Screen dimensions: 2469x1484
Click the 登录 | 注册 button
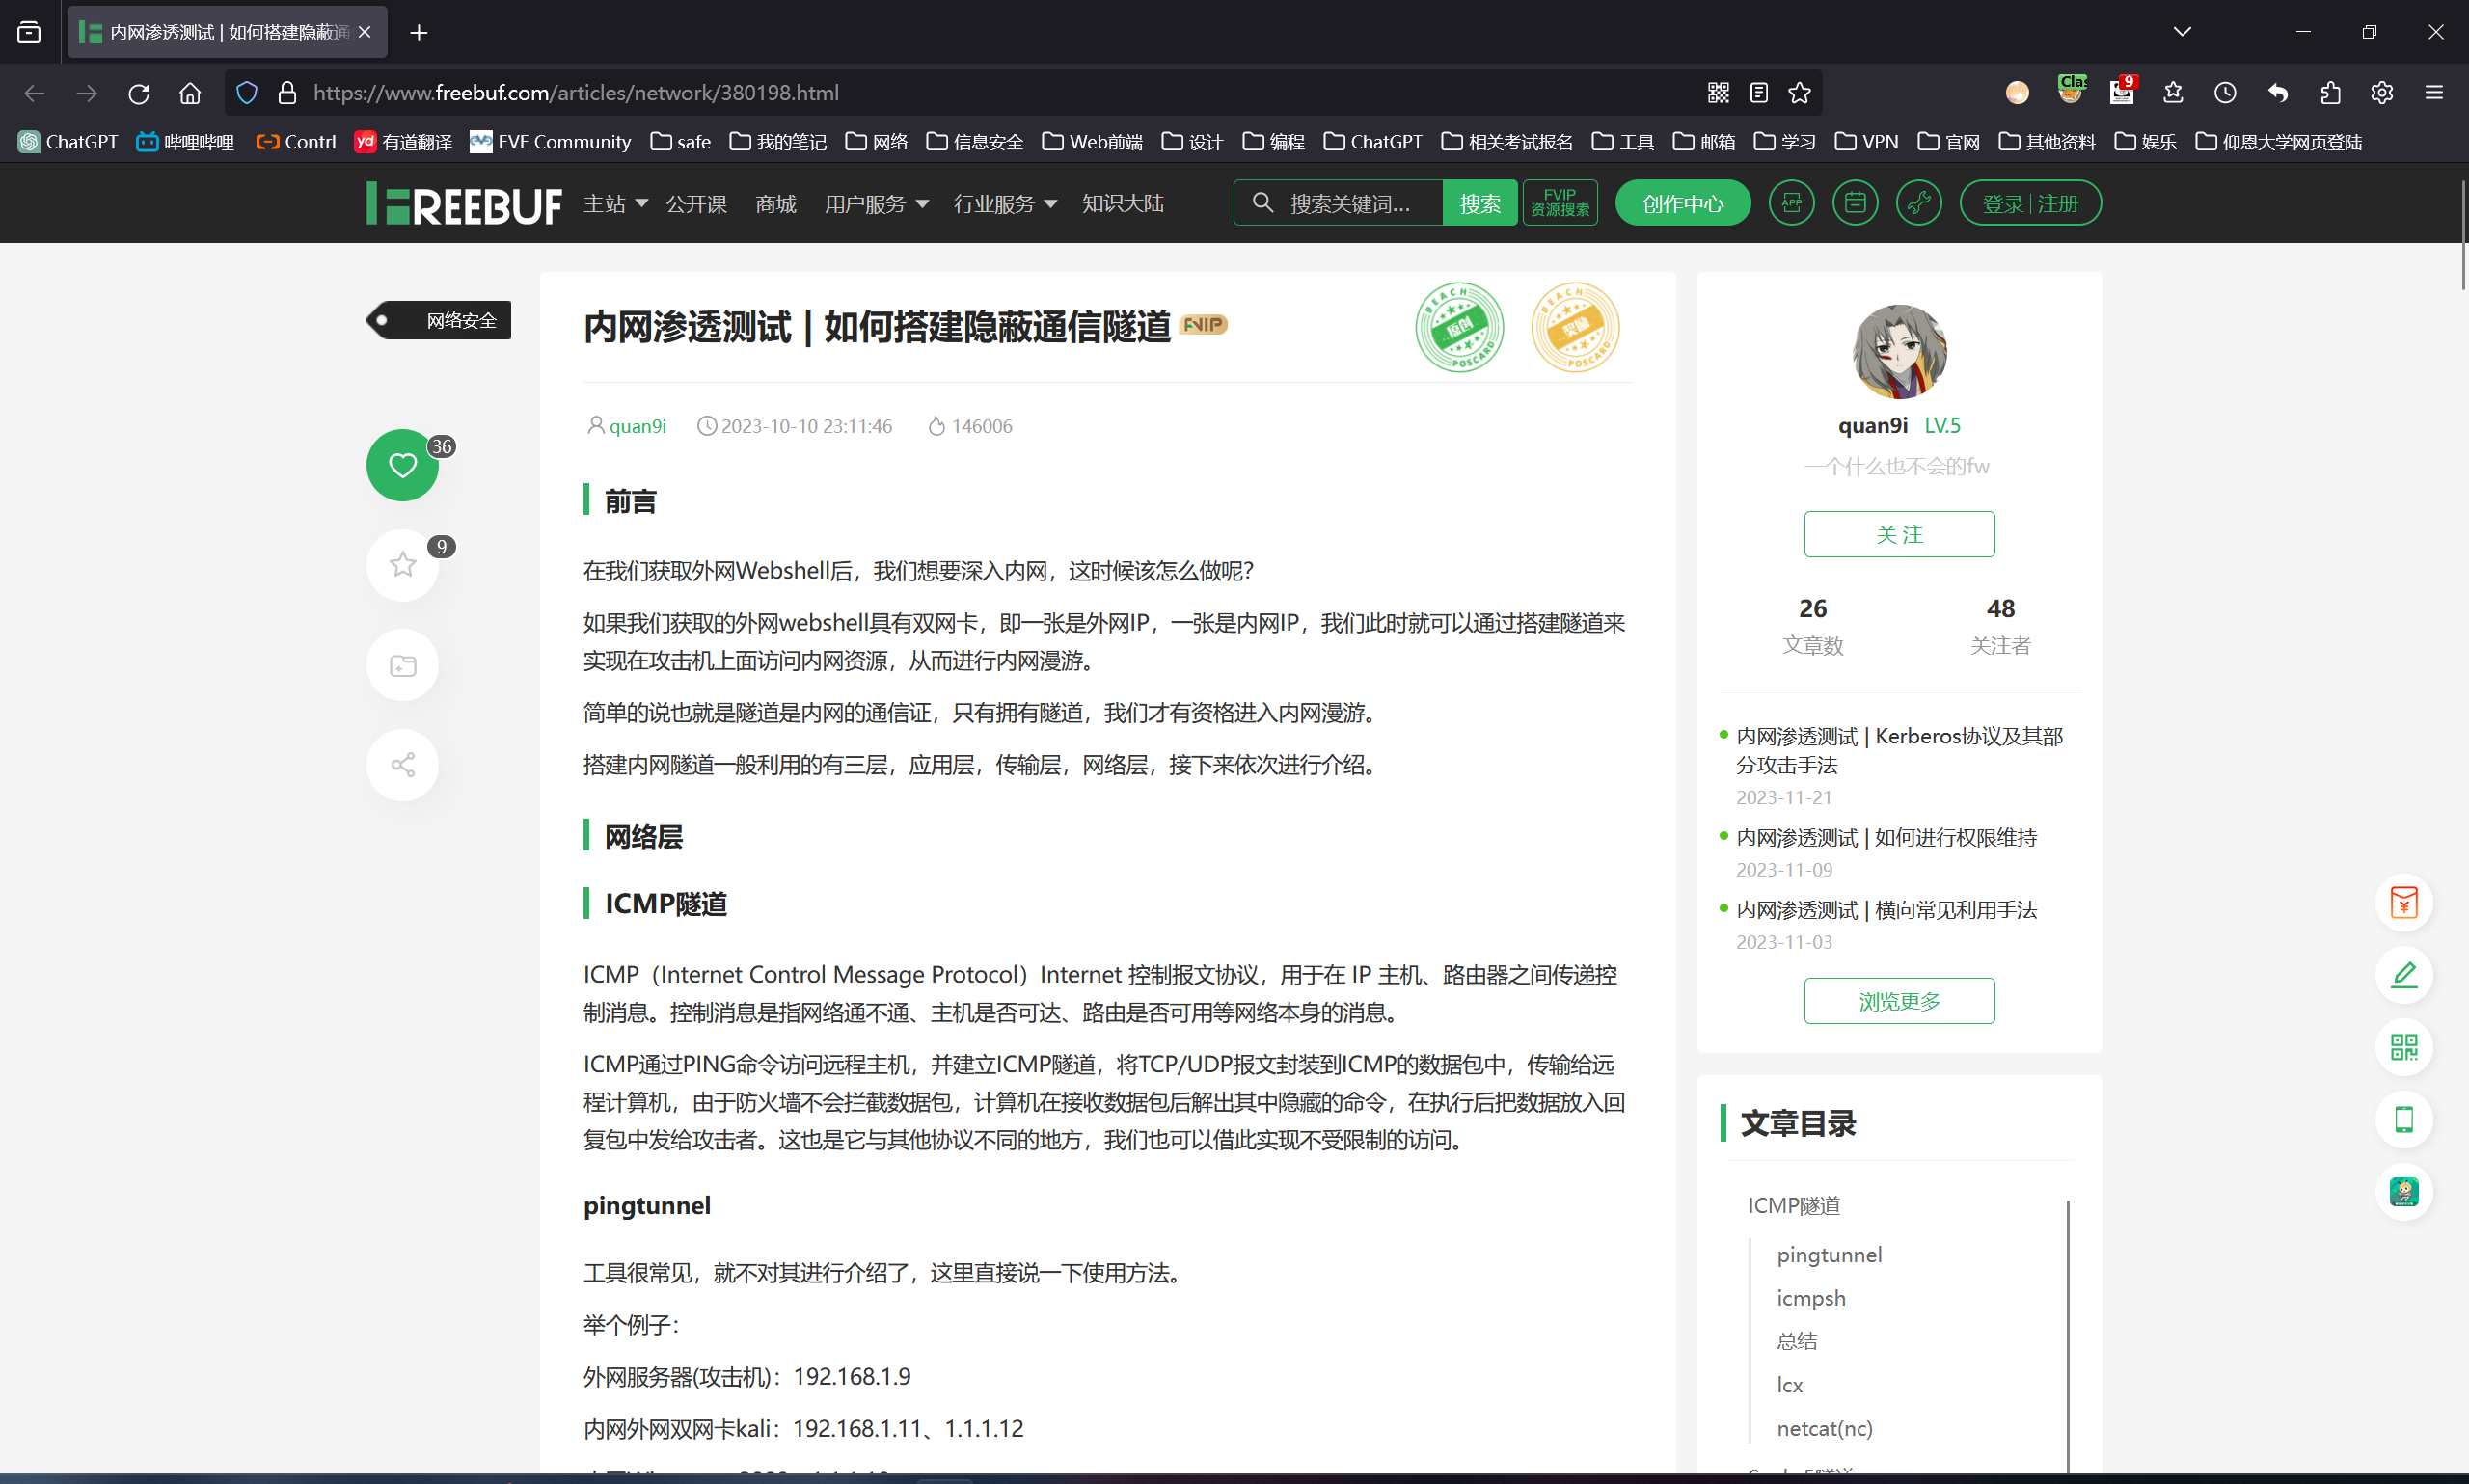click(x=2030, y=203)
